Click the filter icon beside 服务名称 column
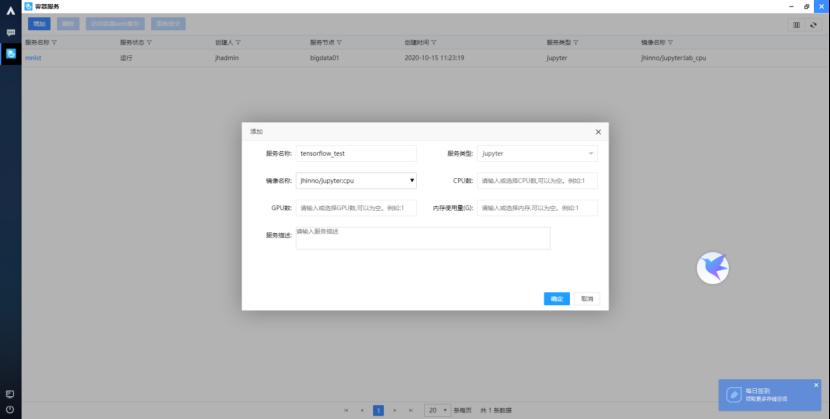 coord(54,43)
